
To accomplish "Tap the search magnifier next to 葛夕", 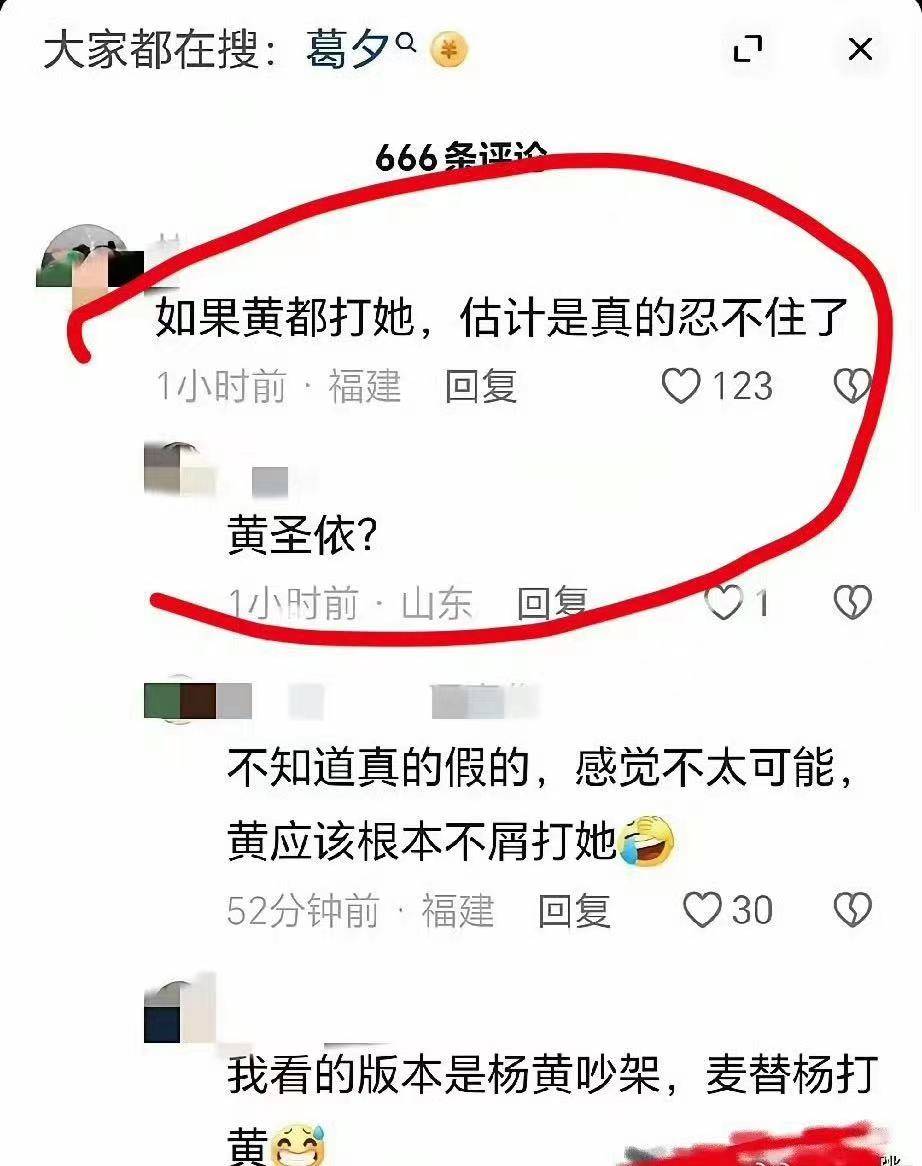I will pyautogui.click(x=406, y=42).
